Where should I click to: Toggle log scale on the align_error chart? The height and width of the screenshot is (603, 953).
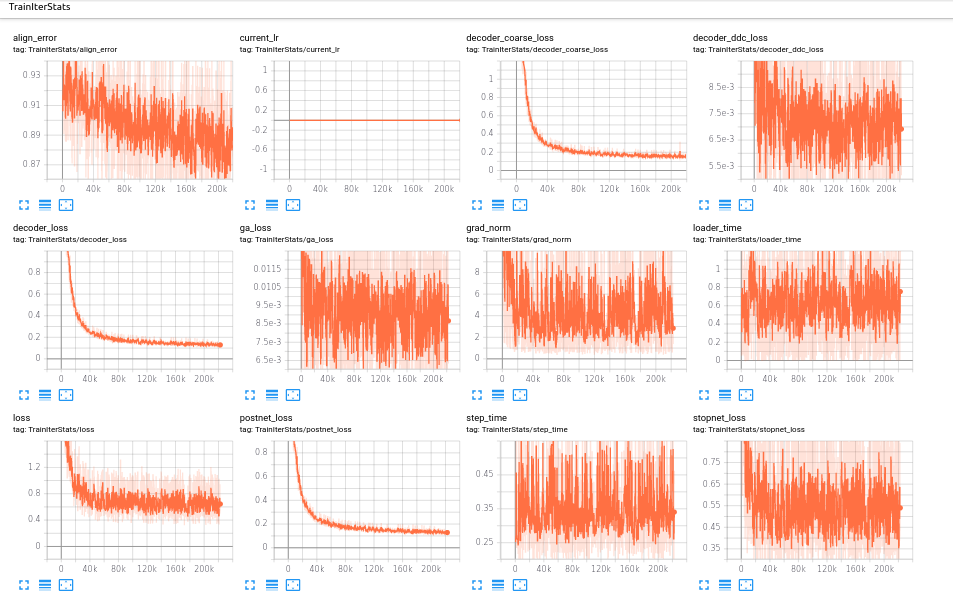click(x=45, y=204)
